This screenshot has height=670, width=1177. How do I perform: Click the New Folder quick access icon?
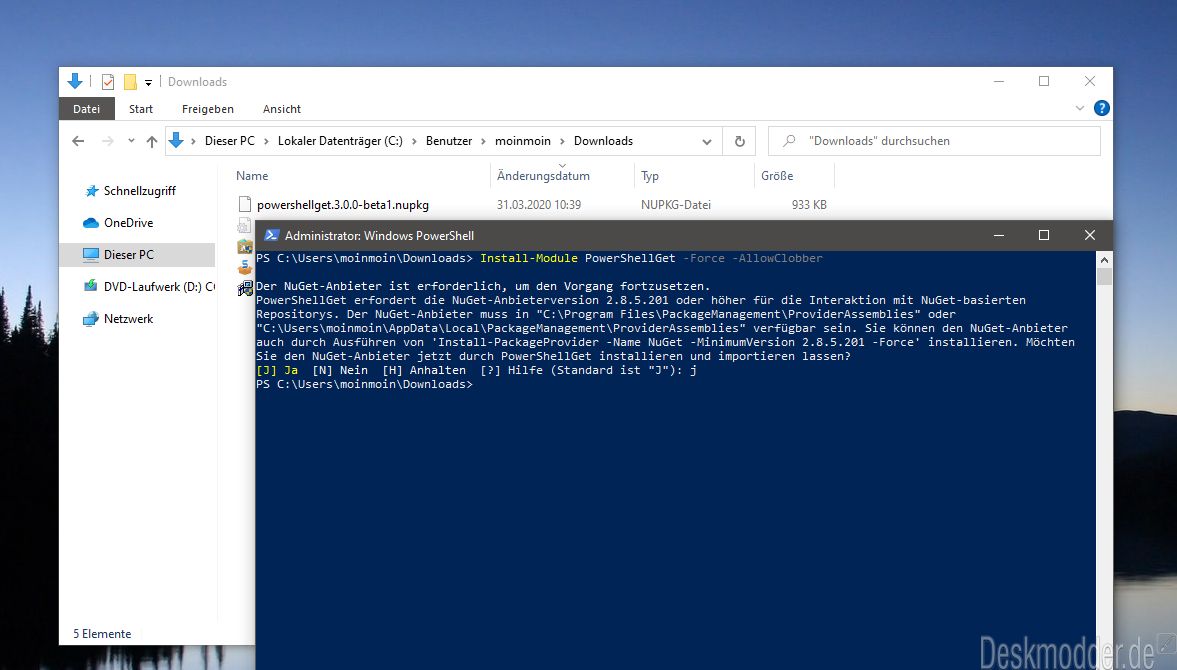[130, 82]
